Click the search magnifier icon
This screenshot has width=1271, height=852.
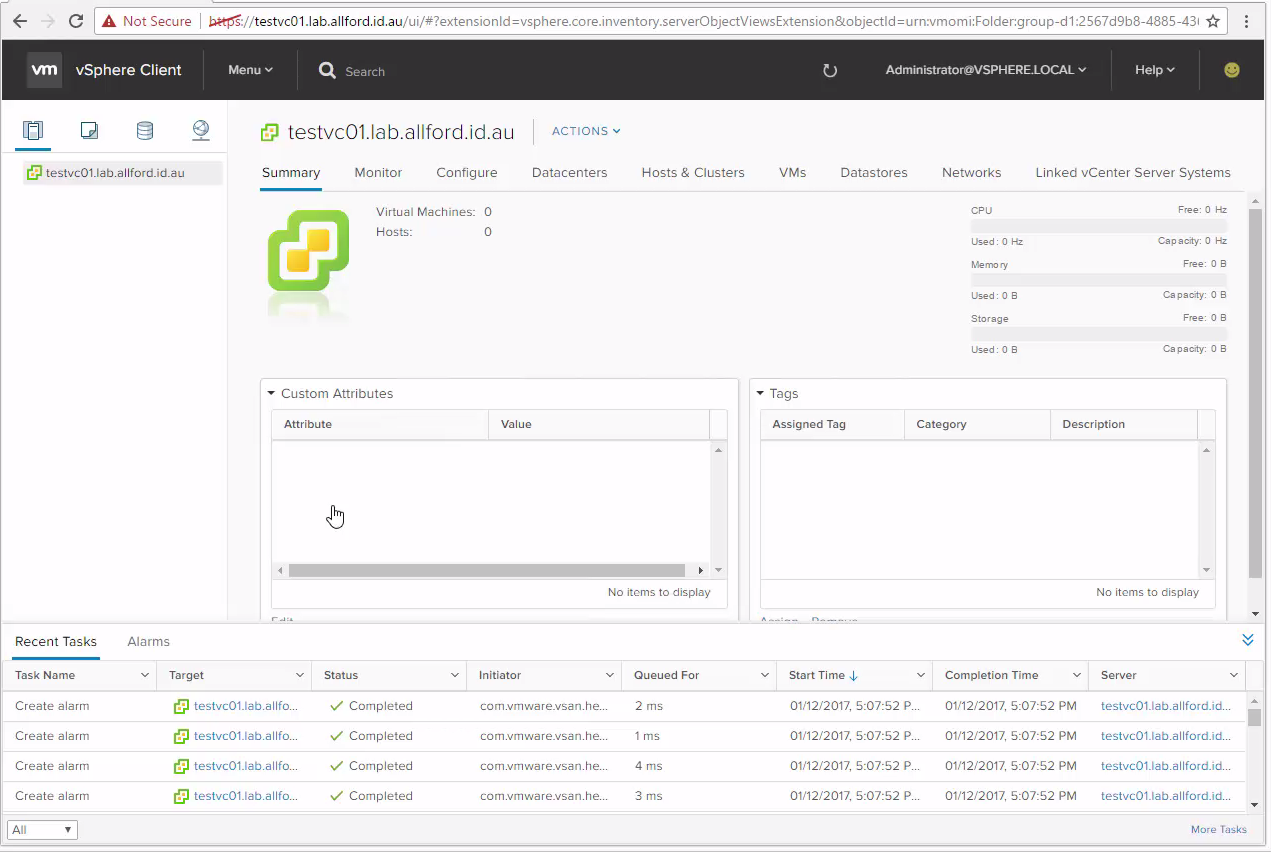327,71
